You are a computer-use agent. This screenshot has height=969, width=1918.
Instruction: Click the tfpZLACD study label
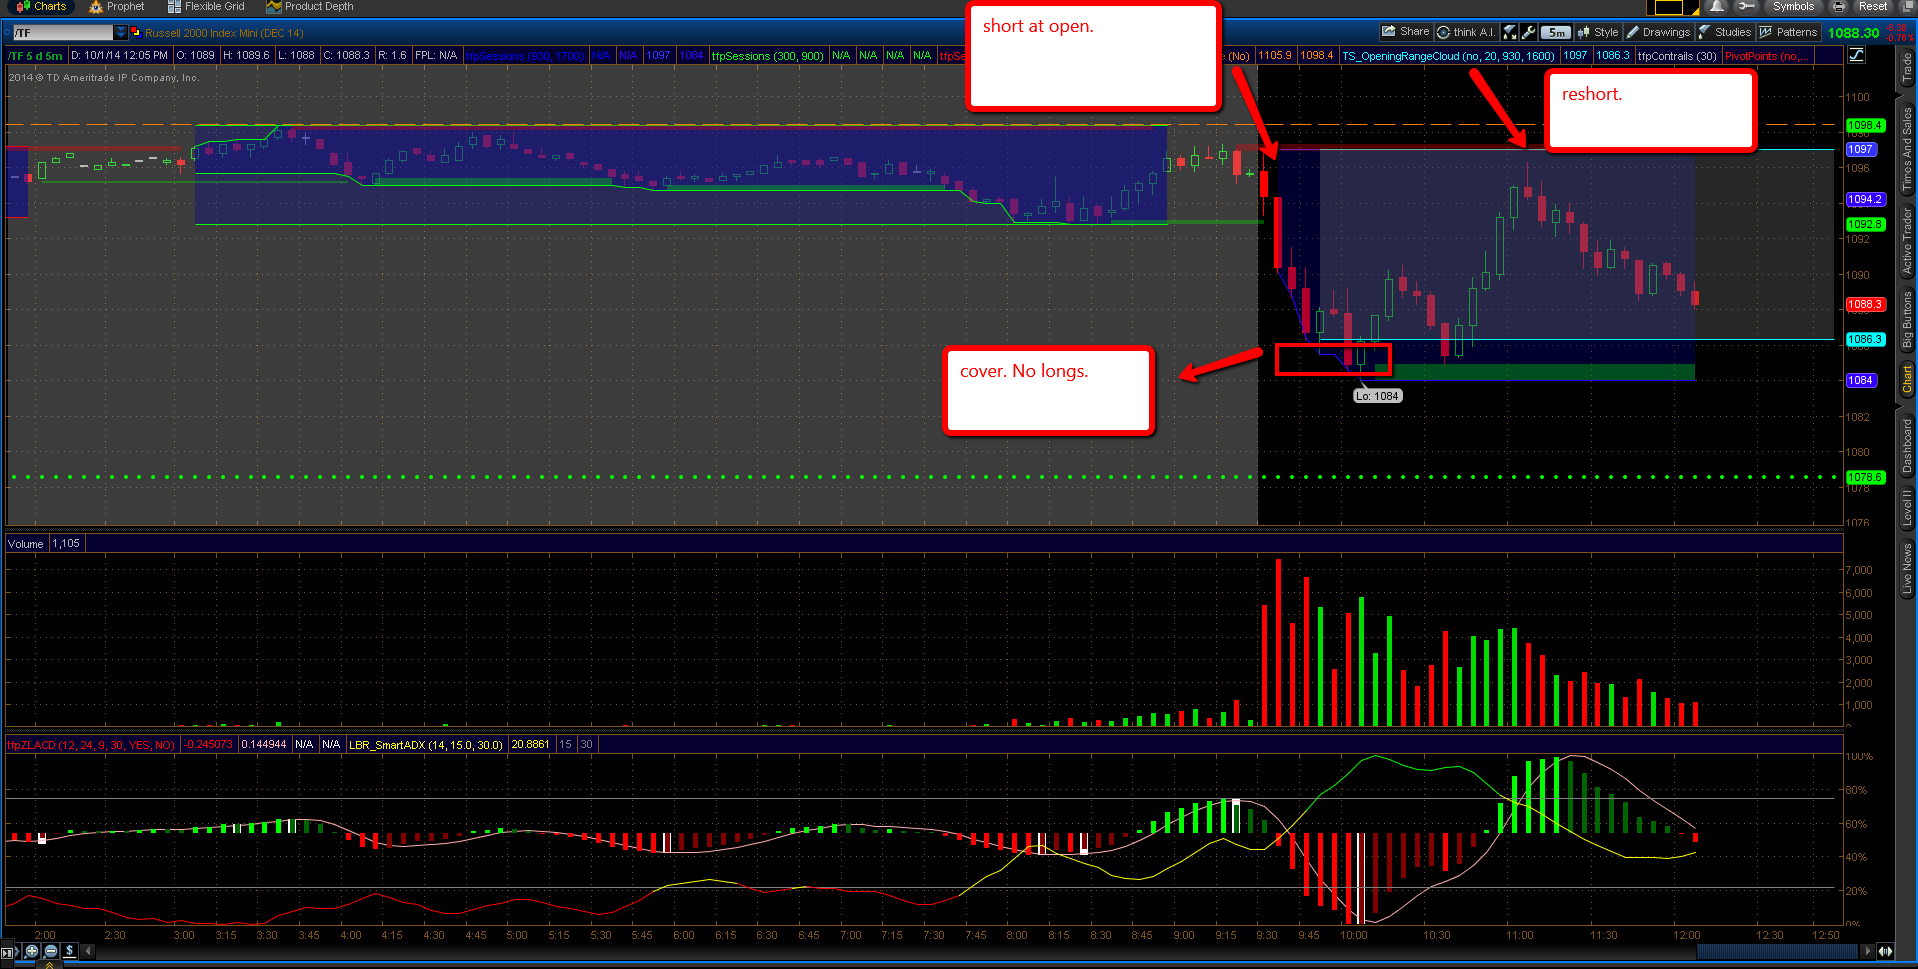(91, 745)
